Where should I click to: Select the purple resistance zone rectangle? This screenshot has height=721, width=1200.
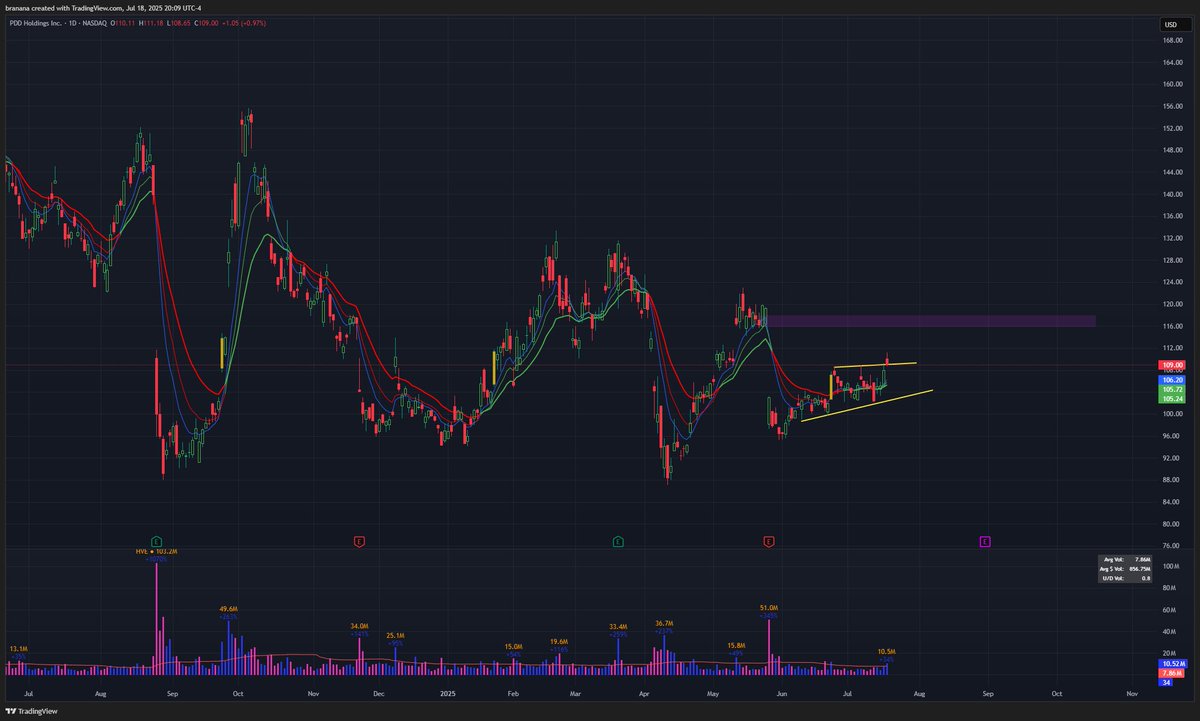[931, 321]
